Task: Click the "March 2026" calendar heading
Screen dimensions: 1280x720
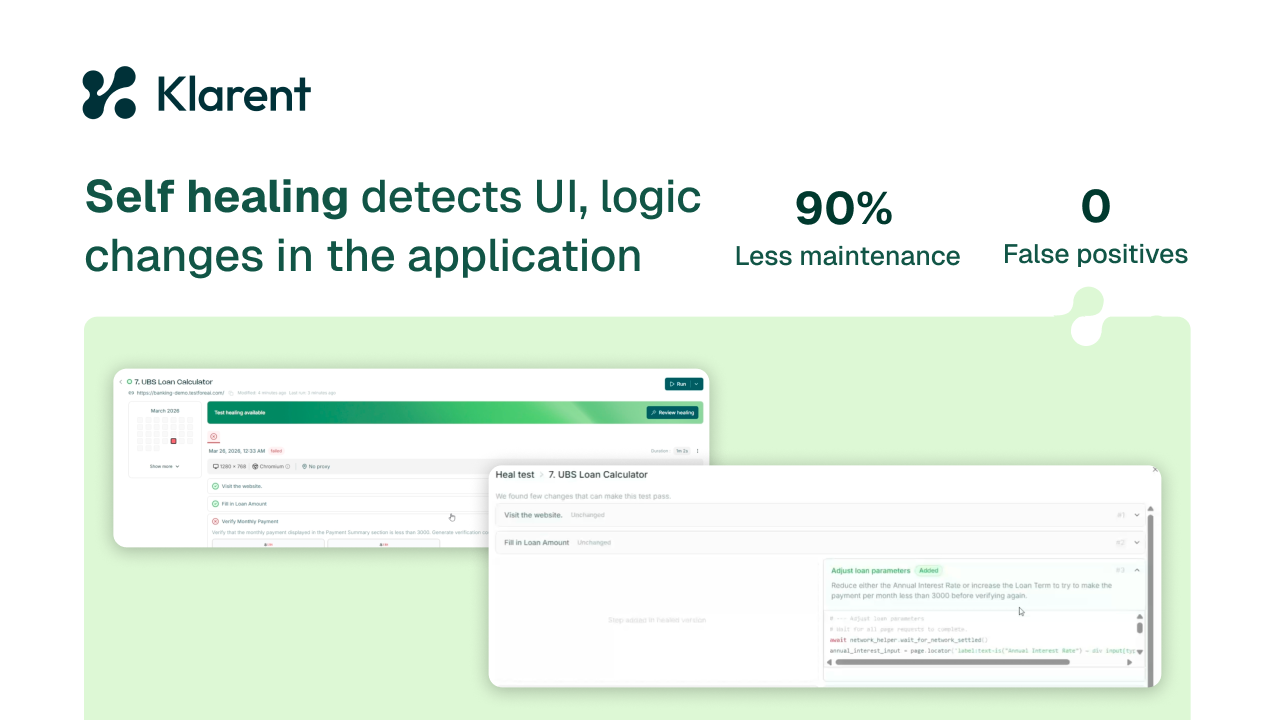Action: coord(164,410)
